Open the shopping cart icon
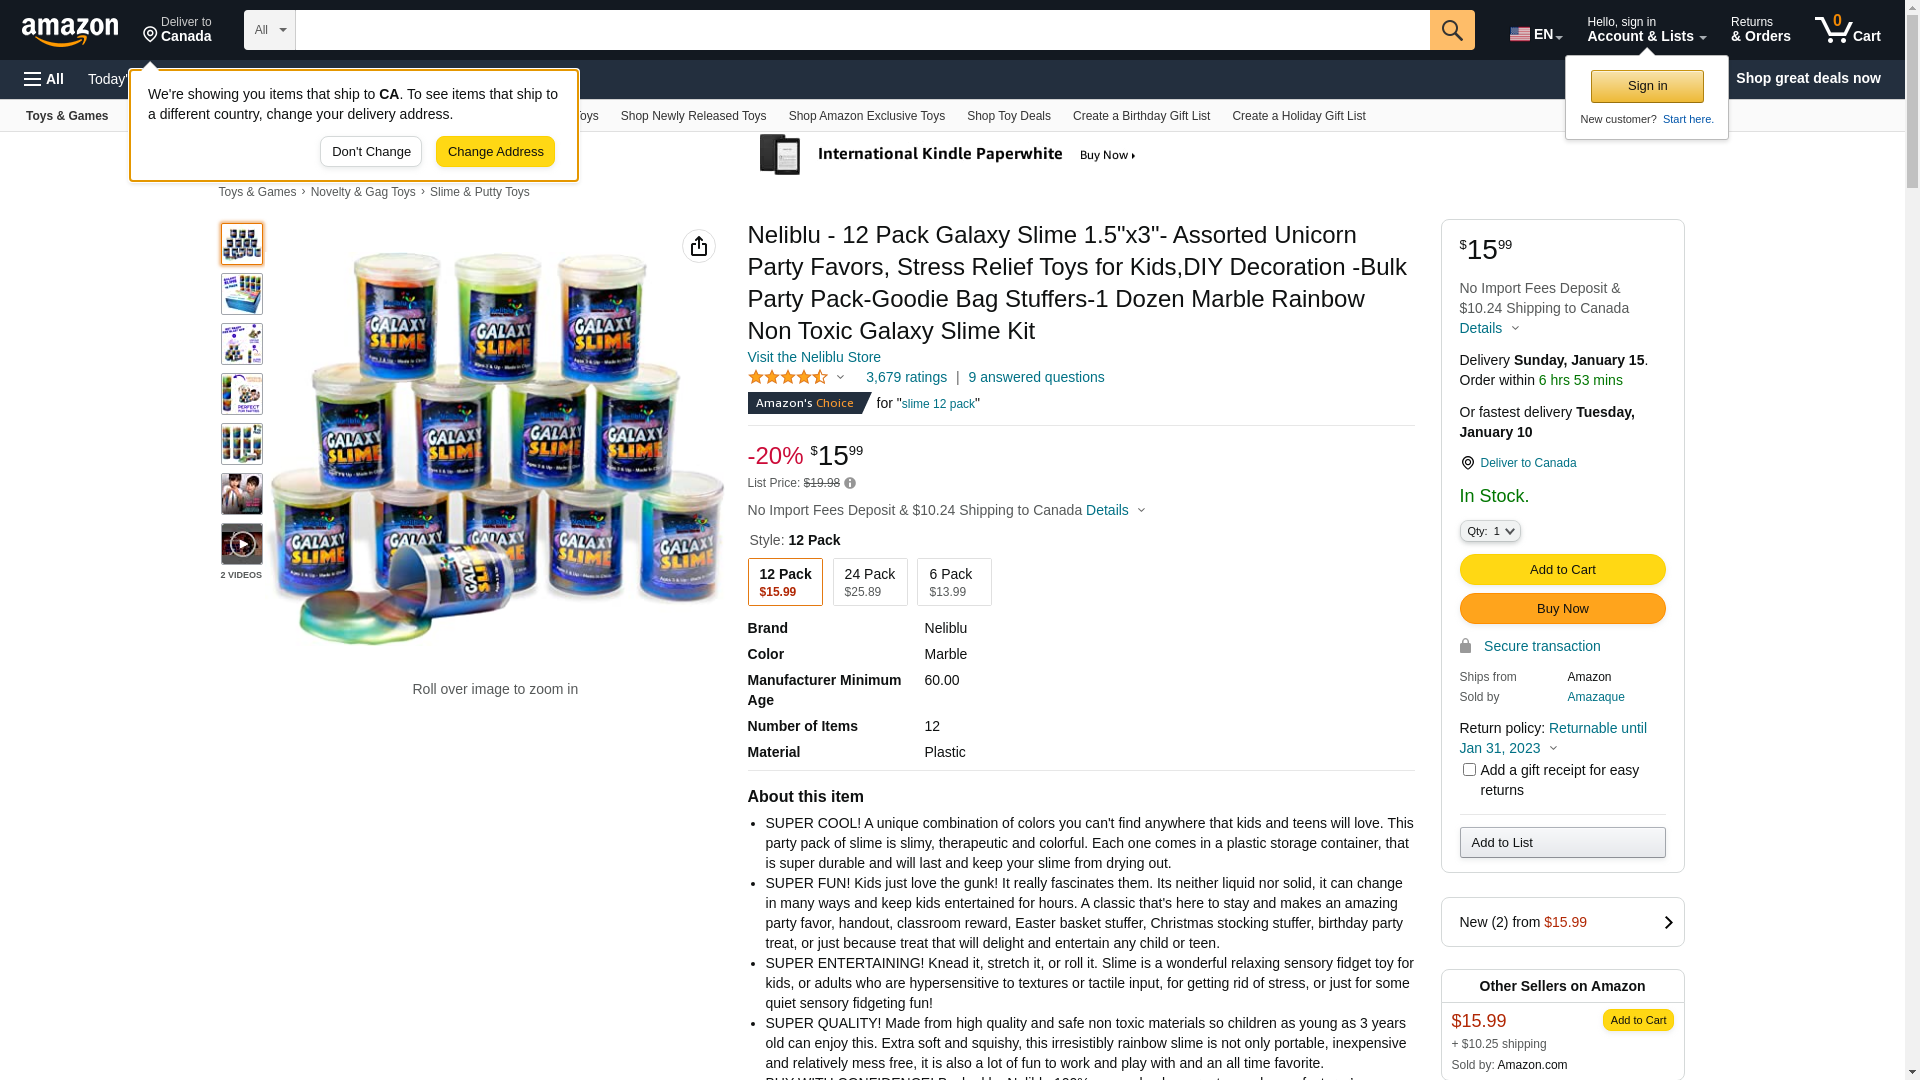 click(1847, 30)
